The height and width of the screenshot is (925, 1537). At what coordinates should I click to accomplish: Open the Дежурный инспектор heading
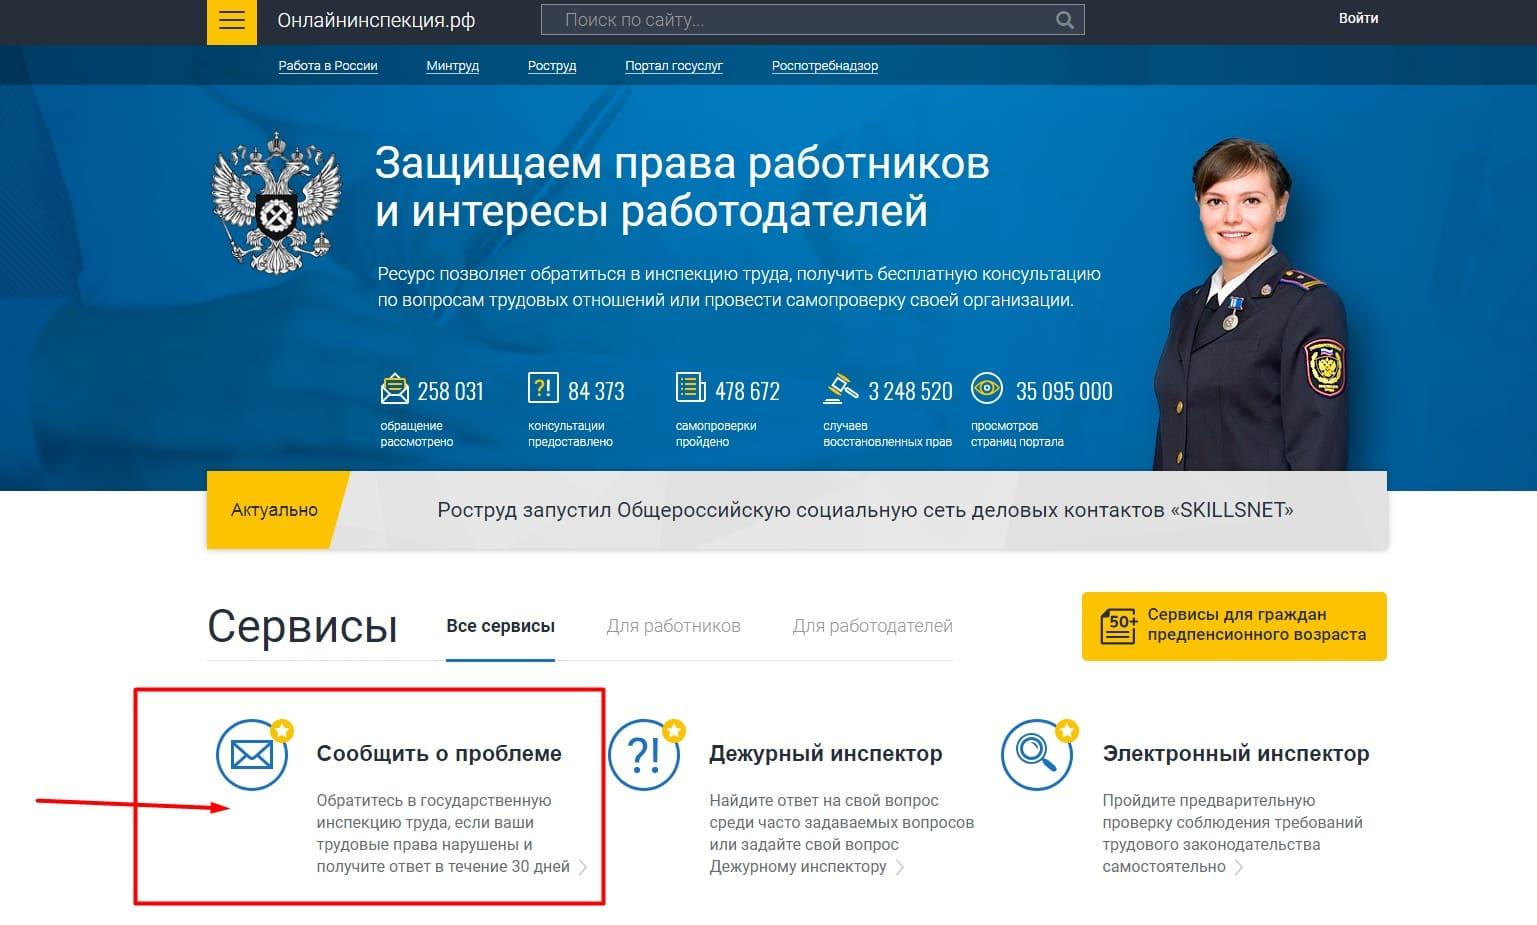(x=826, y=754)
